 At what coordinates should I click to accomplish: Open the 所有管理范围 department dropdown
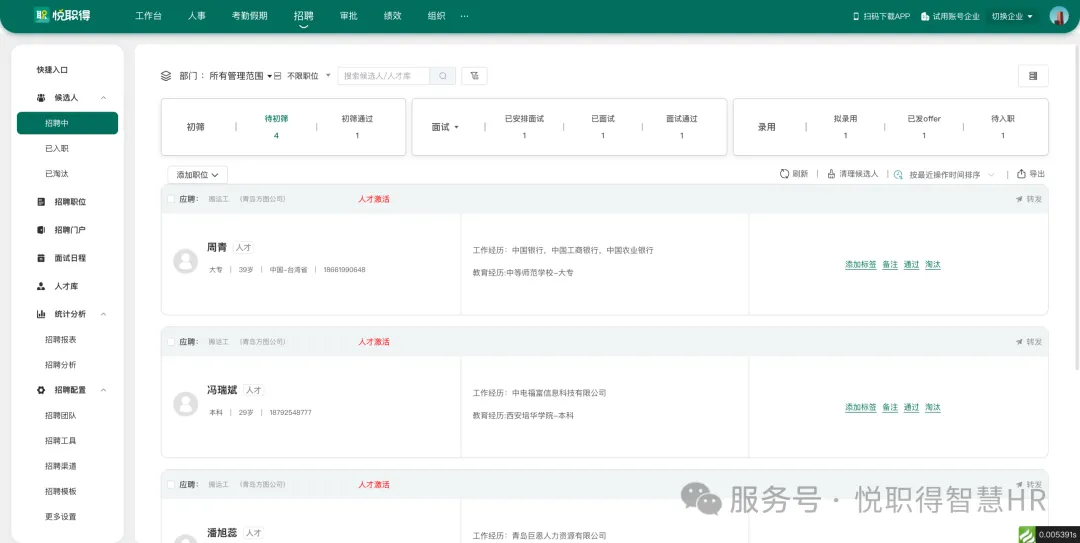pyautogui.click(x=241, y=76)
